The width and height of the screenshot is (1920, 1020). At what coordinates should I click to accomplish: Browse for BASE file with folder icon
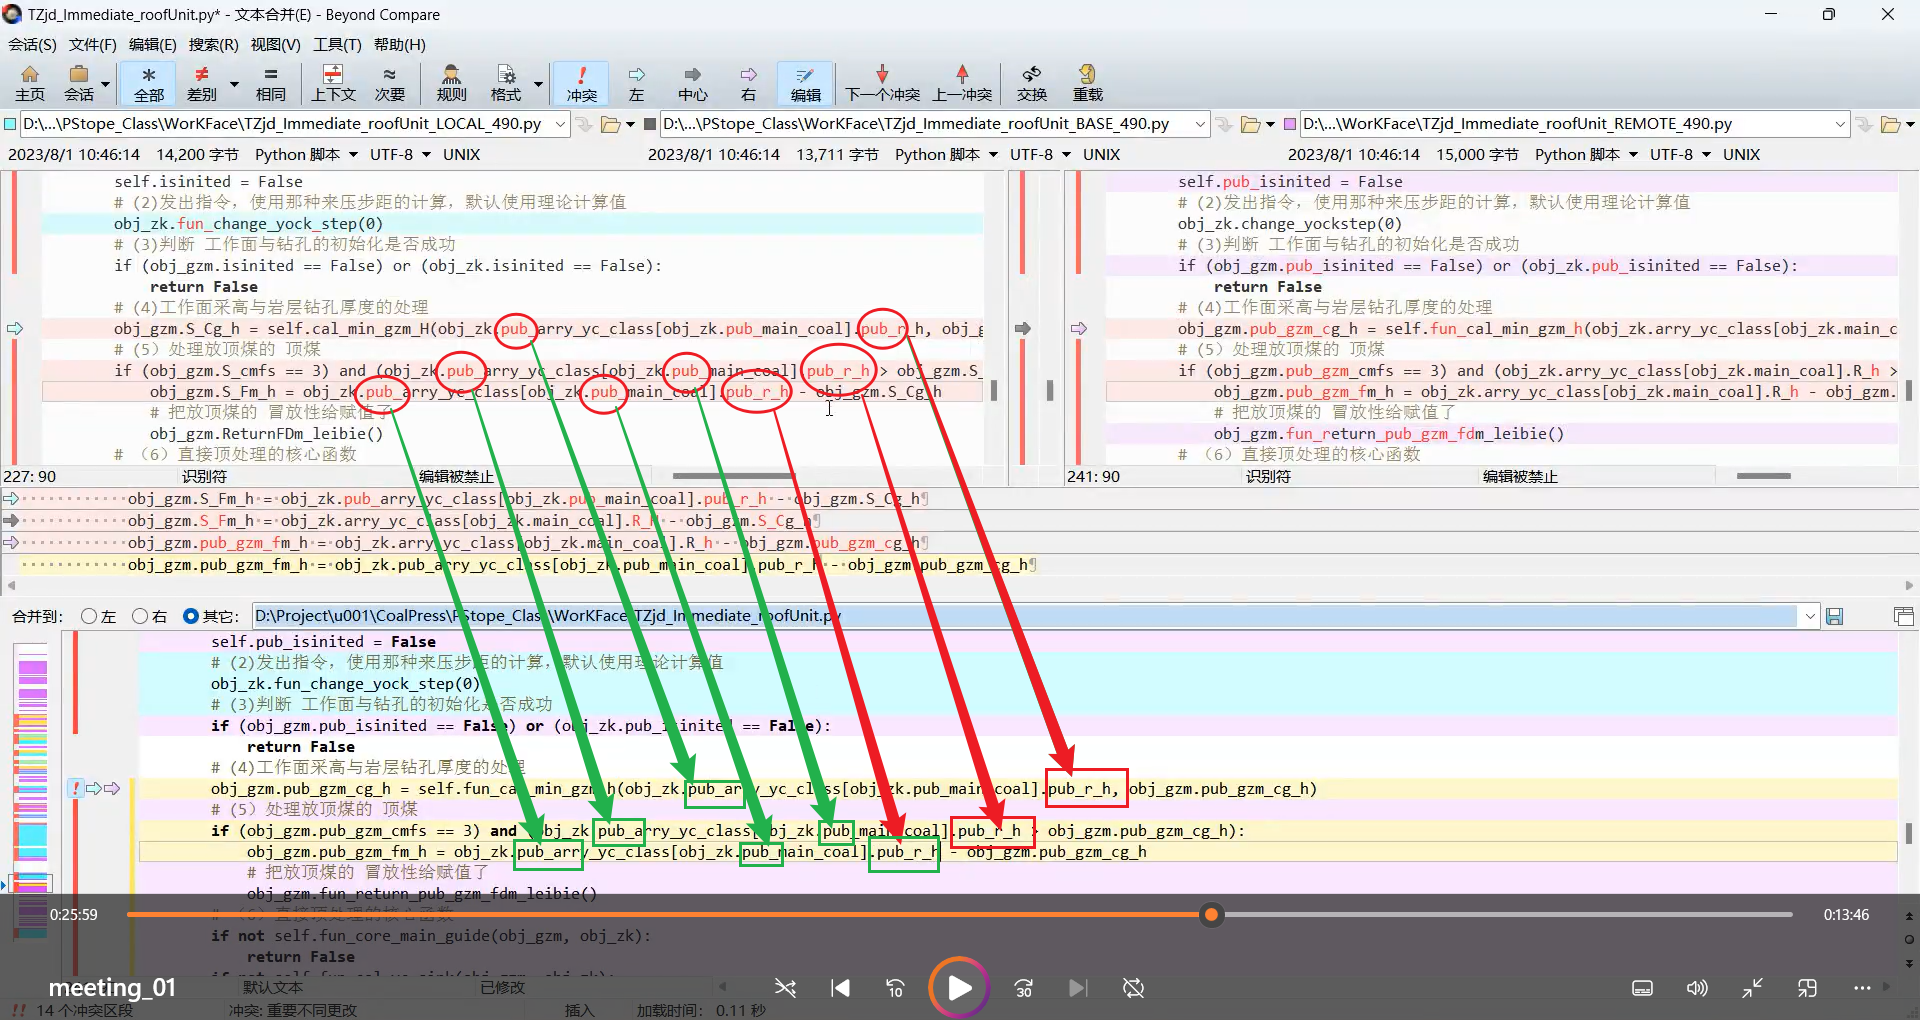coord(1250,124)
